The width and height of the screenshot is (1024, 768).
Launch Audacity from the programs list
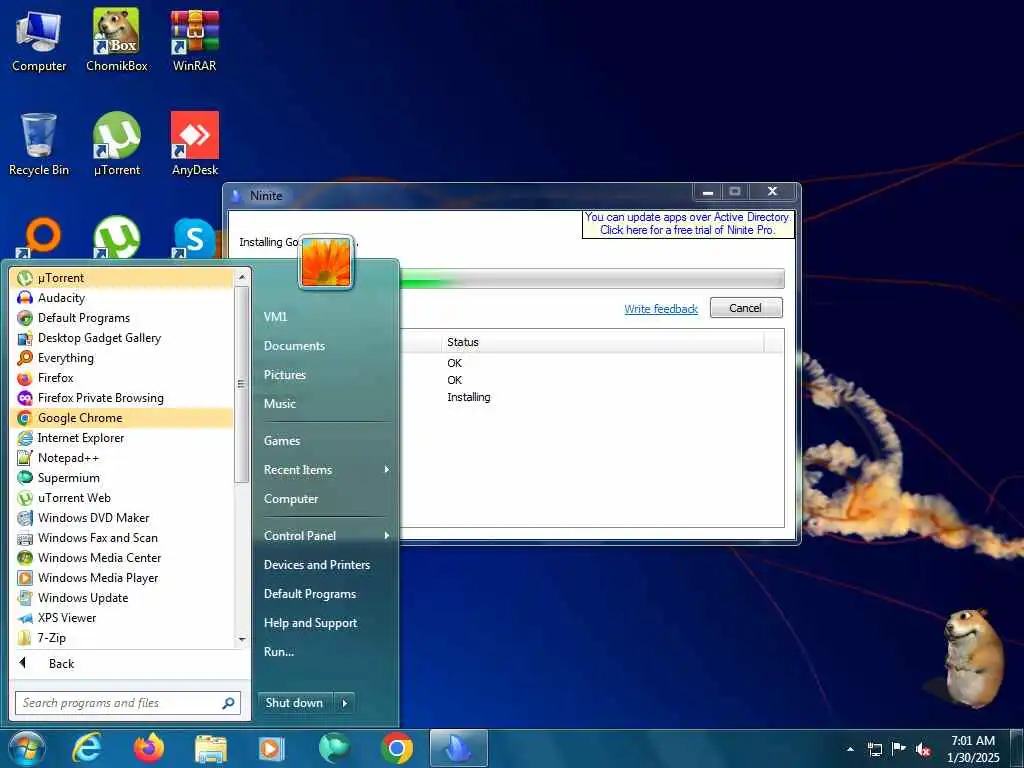coord(121,298)
